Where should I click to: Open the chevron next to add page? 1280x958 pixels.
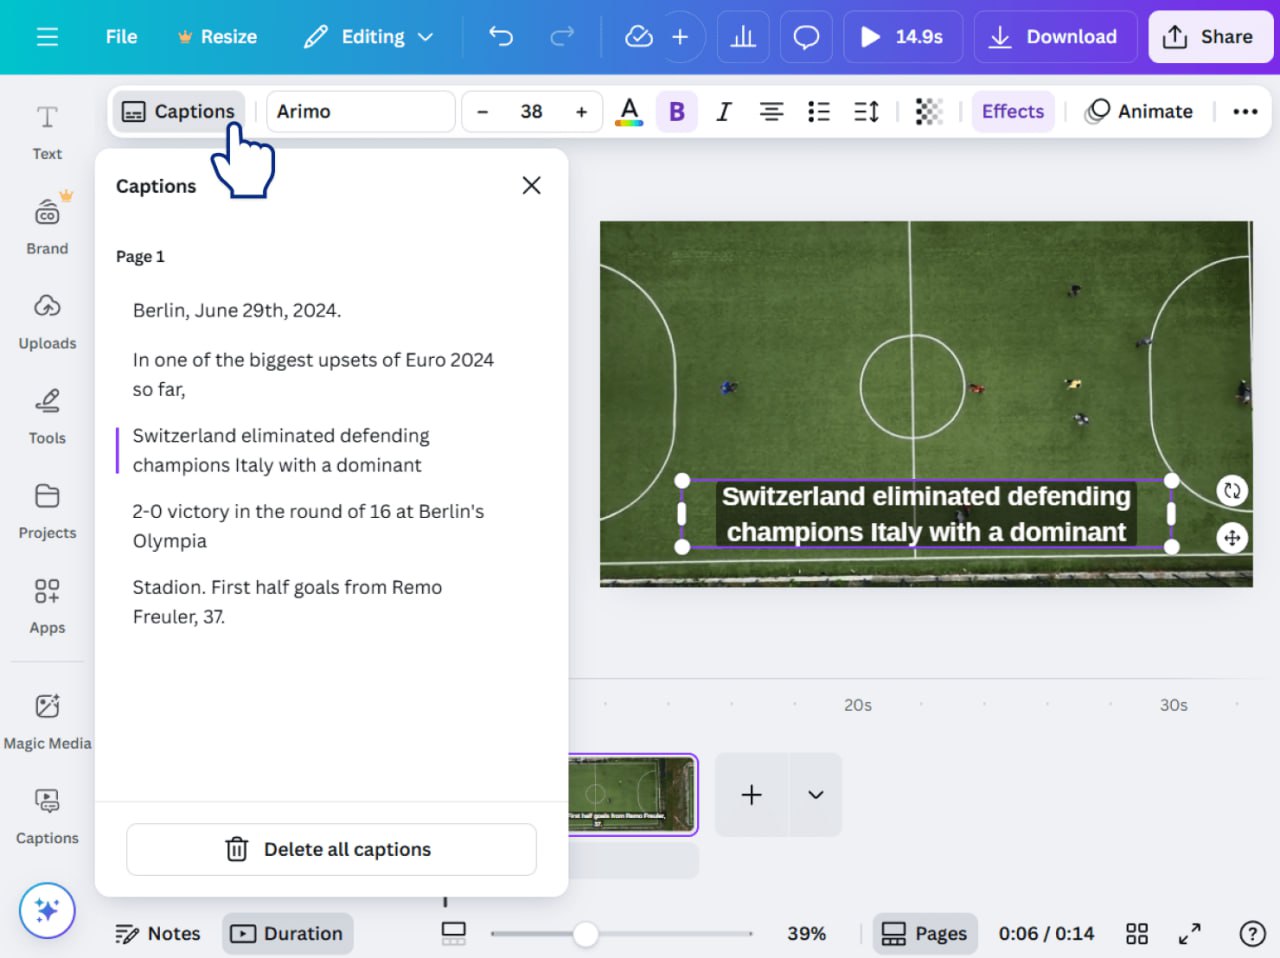pos(814,794)
